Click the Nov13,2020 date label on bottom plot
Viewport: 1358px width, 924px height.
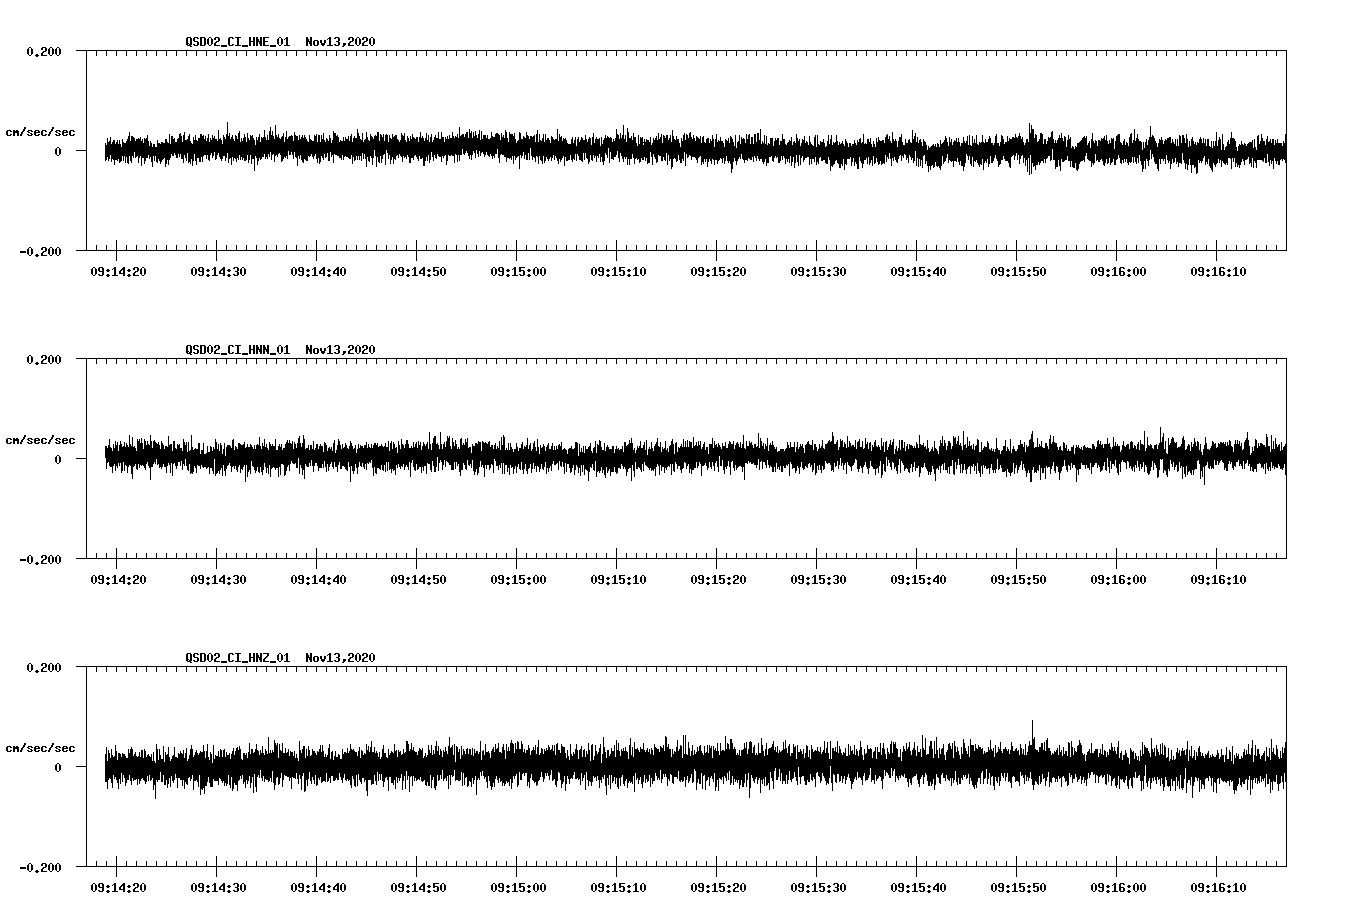pyautogui.click(x=339, y=658)
